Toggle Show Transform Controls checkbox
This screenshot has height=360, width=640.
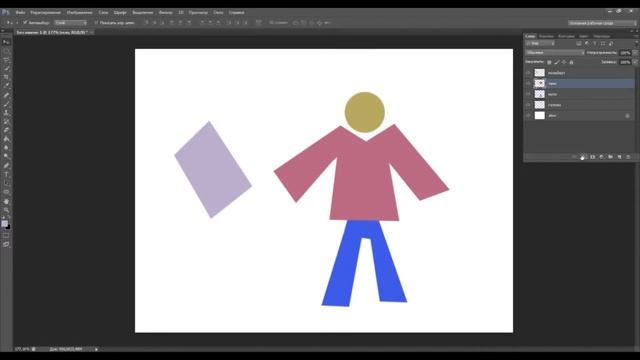click(96, 23)
